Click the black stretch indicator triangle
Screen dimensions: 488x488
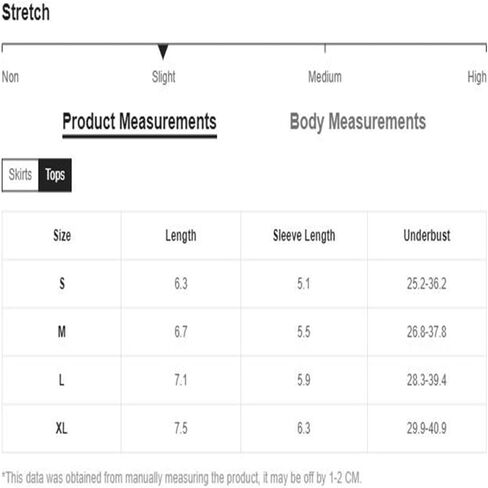point(163,51)
